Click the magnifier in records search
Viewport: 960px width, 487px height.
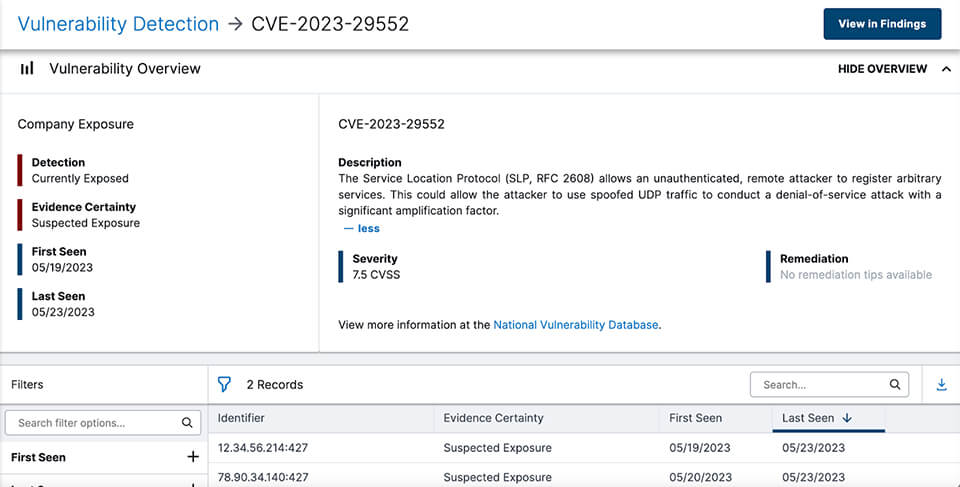click(895, 384)
